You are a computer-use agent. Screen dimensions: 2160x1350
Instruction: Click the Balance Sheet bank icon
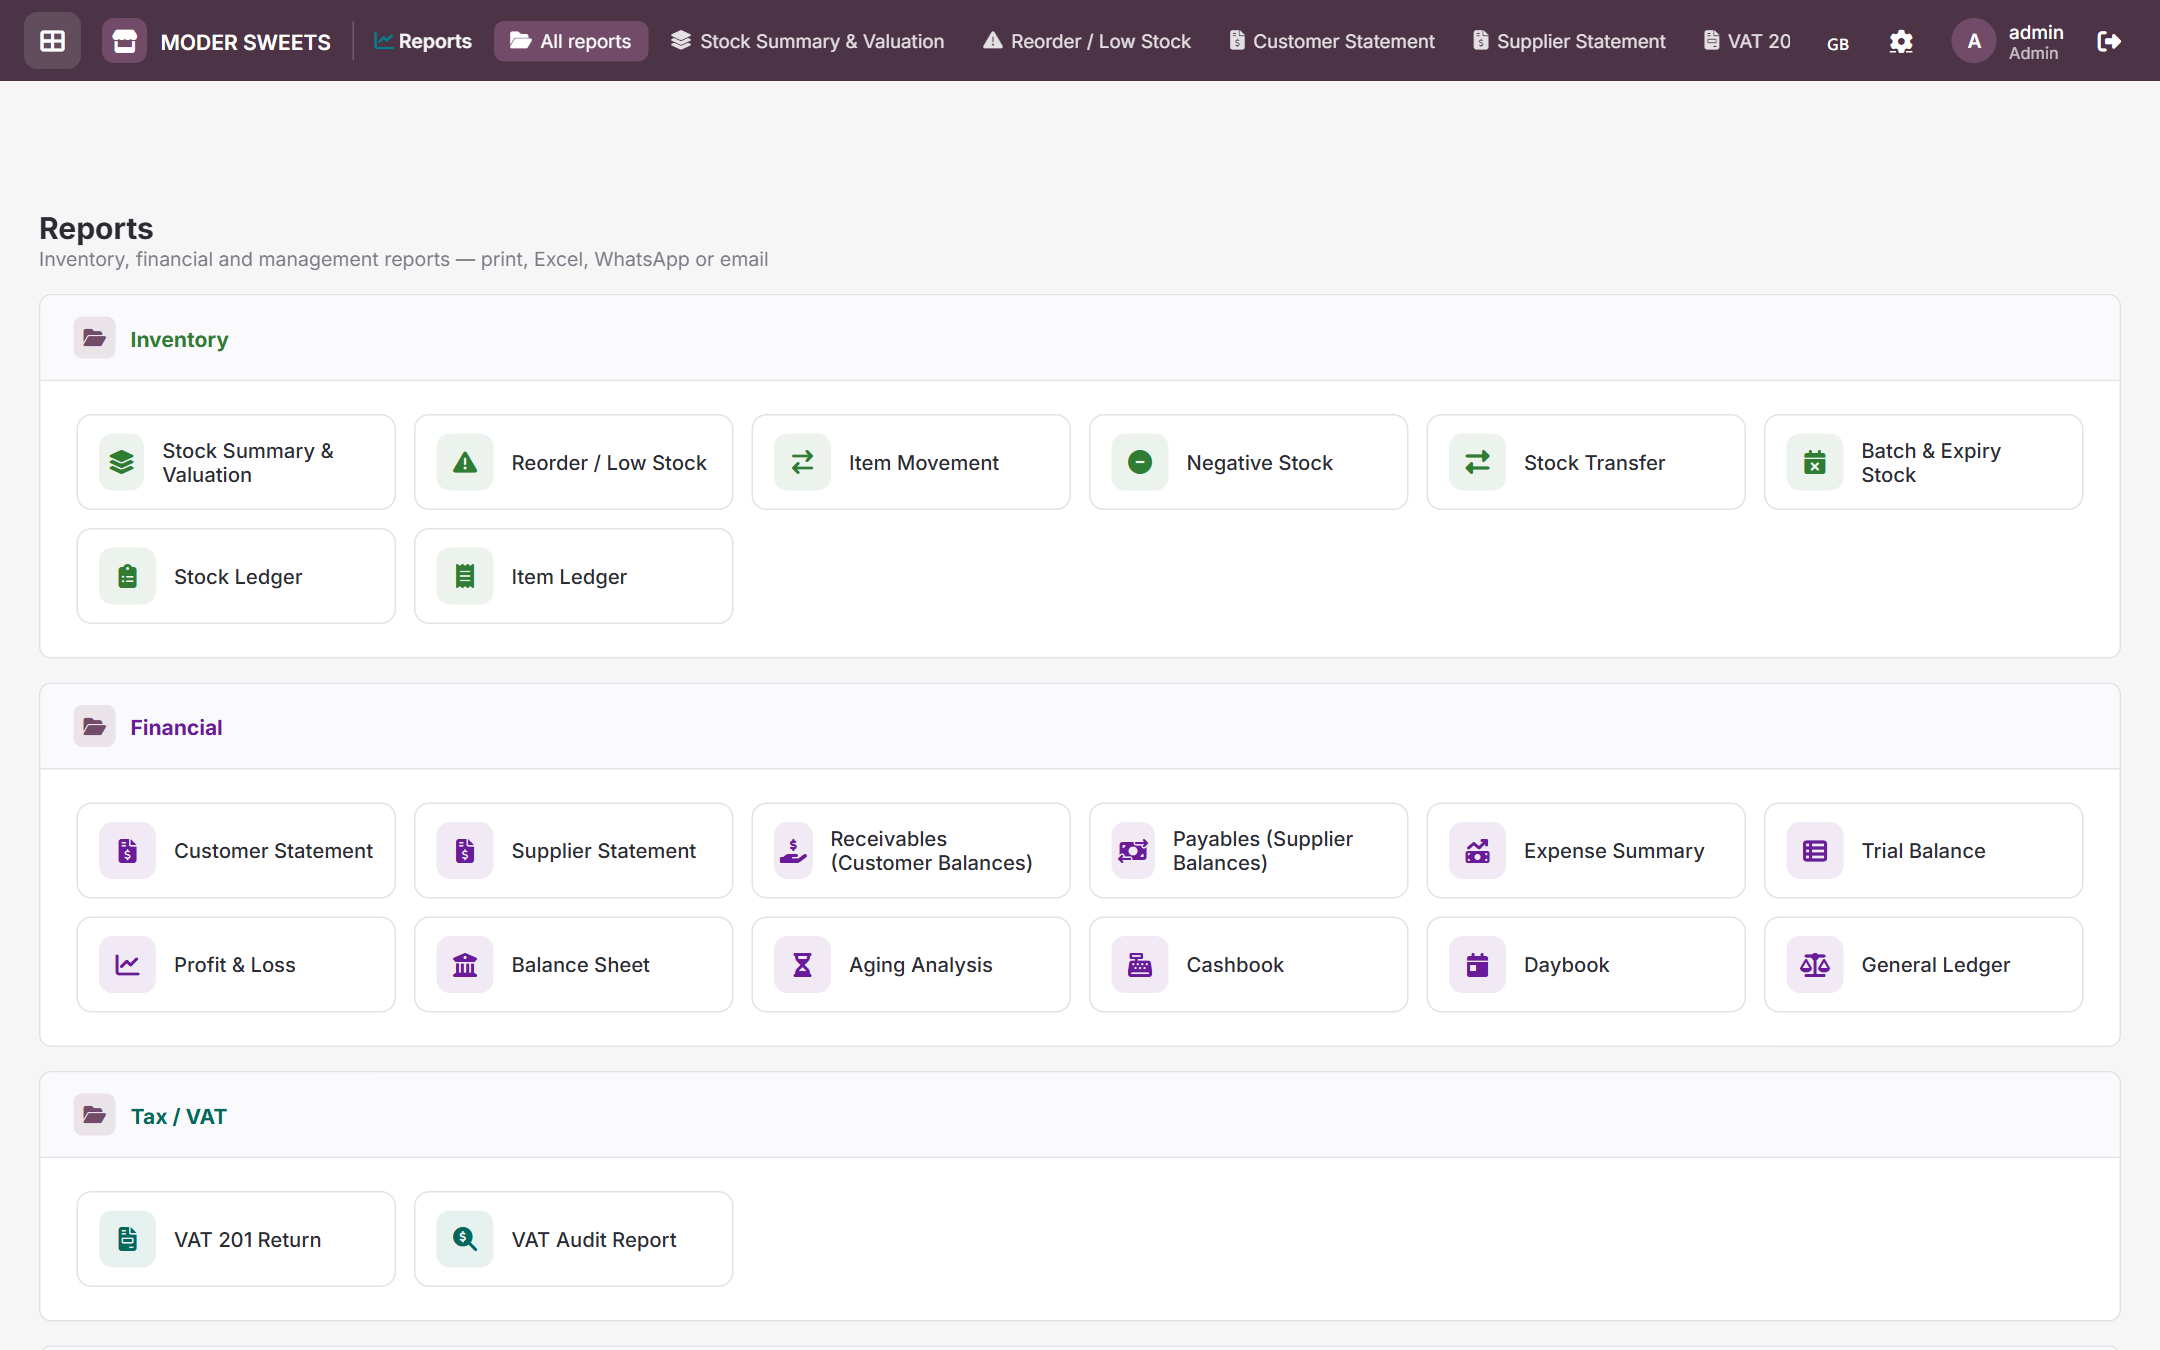[x=465, y=965]
